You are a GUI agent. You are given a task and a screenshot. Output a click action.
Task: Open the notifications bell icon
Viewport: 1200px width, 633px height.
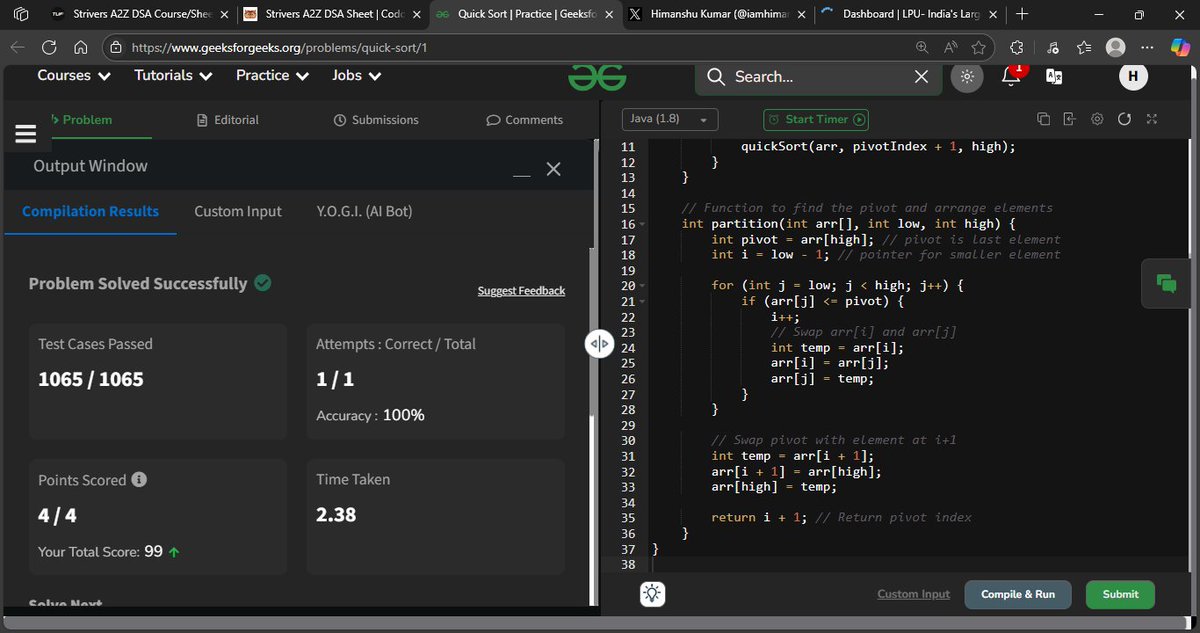pyautogui.click(x=1011, y=77)
